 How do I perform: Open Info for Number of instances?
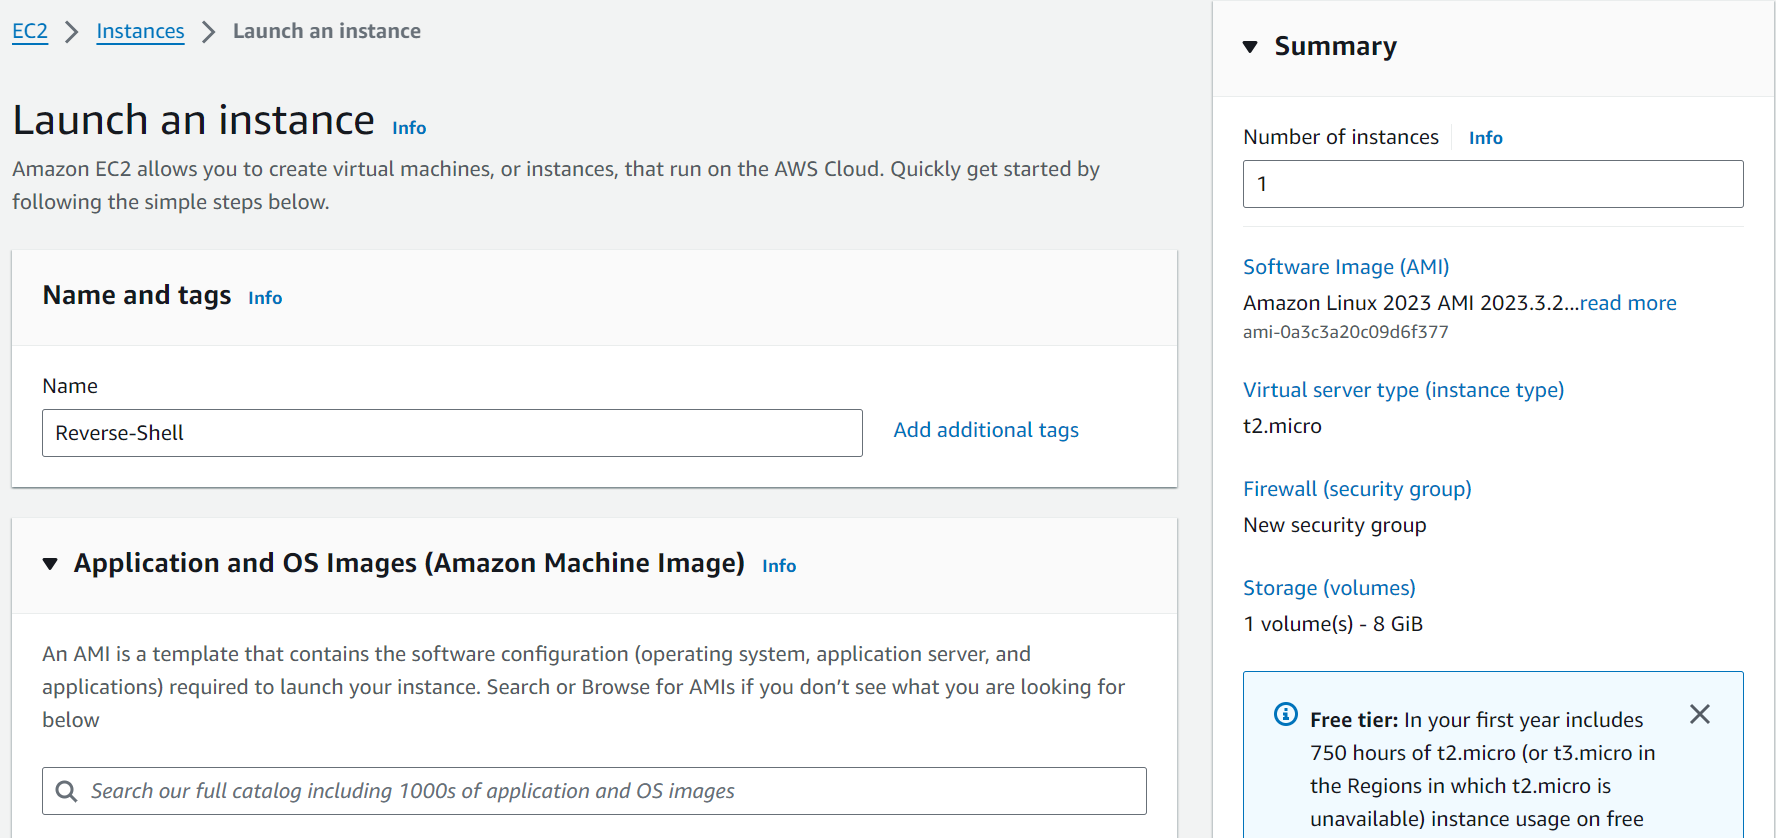pos(1485,138)
